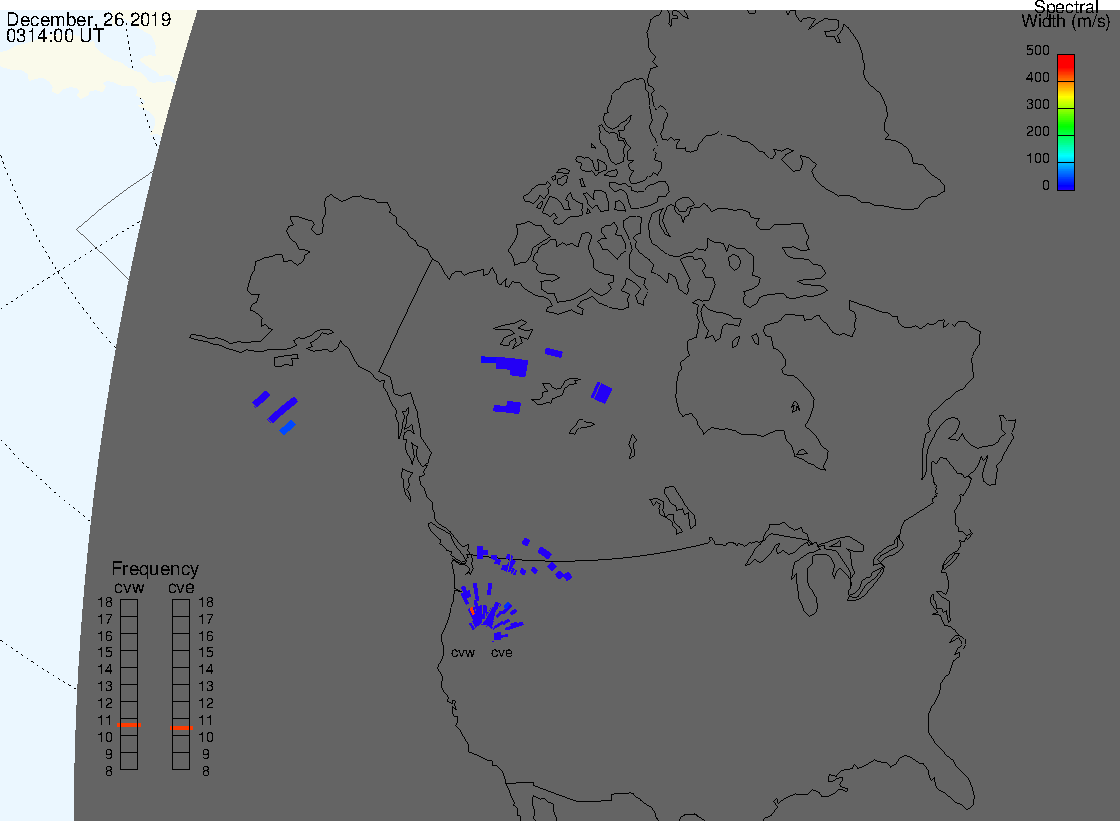Click the orange marker on the cvw frequency bar
Viewport: 1120px width, 821px height.
(129, 725)
